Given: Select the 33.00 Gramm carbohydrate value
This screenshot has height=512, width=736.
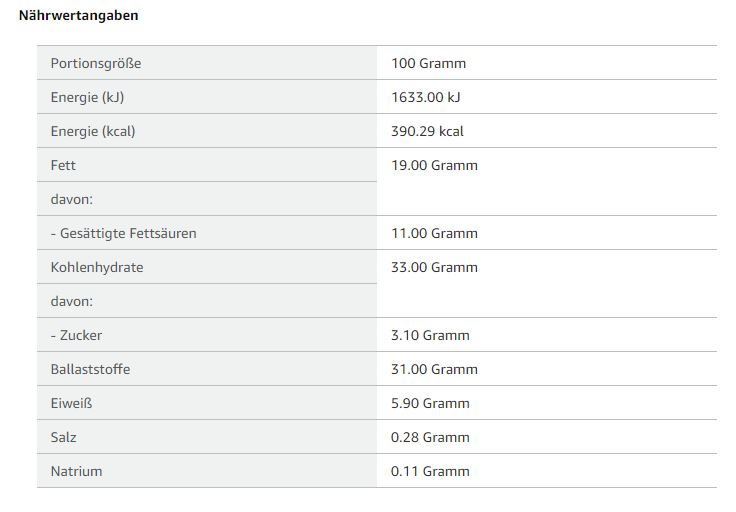Looking at the screenshot, I should (x=435, y=267).
